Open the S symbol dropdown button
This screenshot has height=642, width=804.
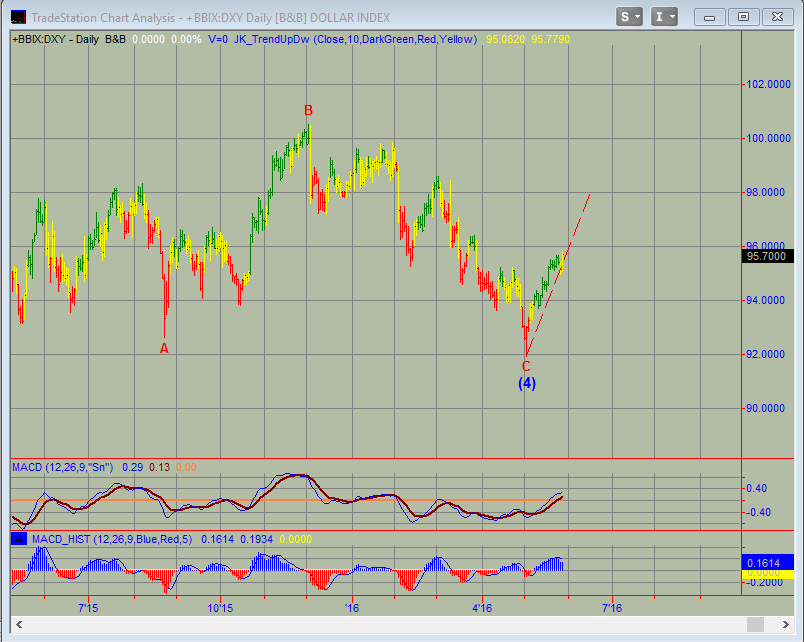tap(629, 17)
